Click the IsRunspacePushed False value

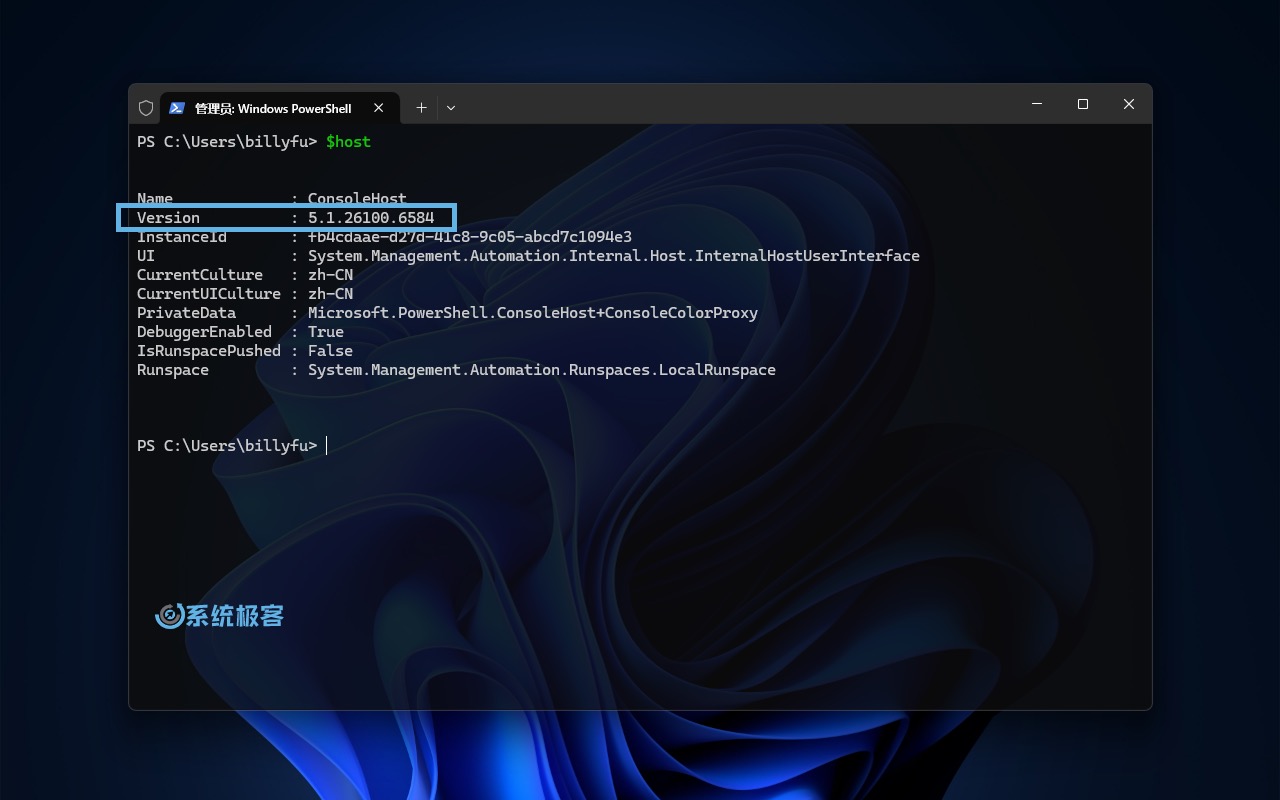point(330,351)
